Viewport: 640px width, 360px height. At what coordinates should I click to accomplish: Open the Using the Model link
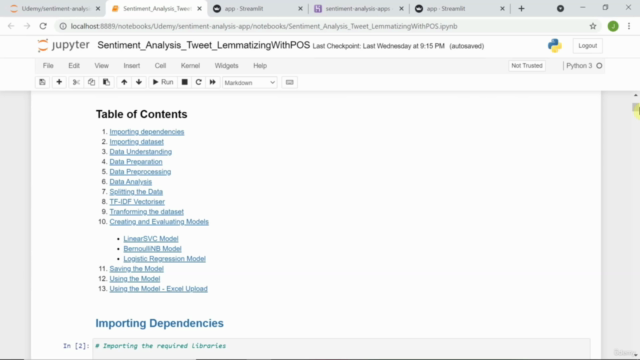click(x=135, y=279)
